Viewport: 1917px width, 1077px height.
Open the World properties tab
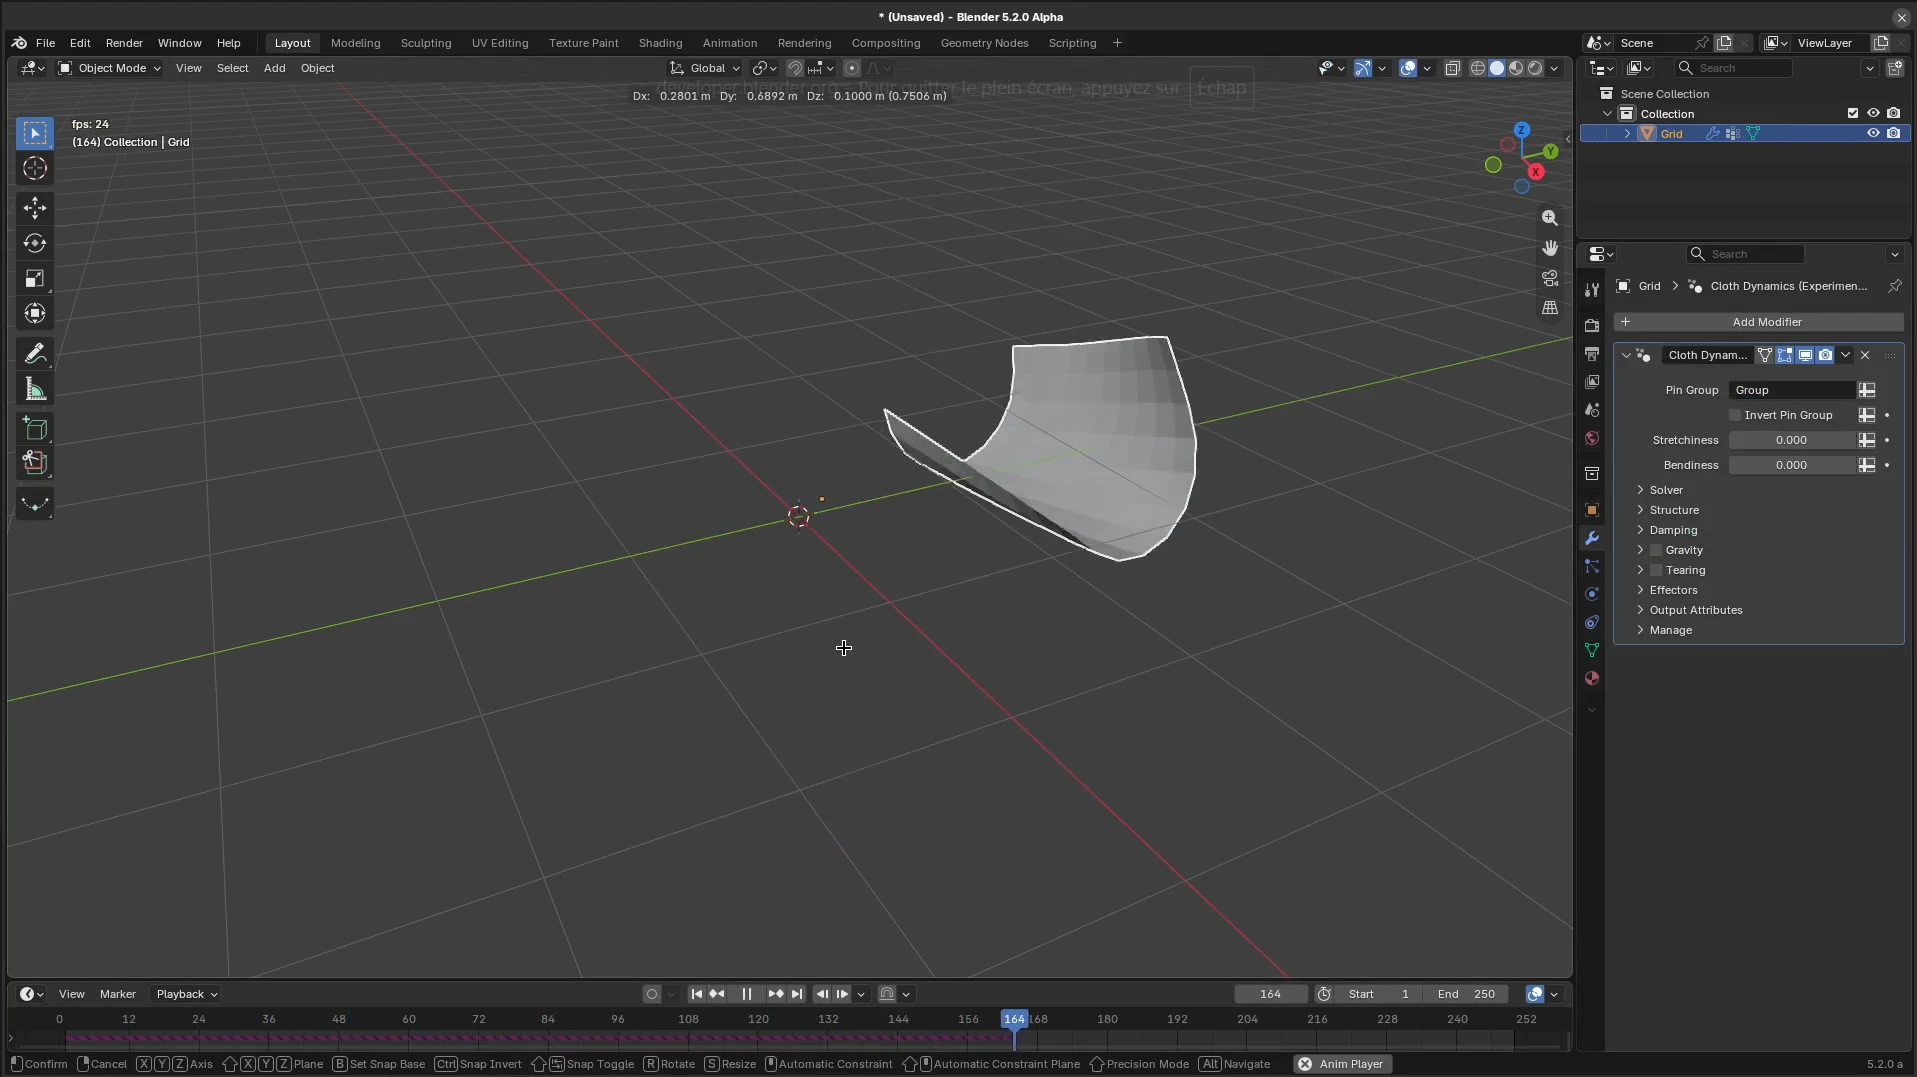(1592, 438)
